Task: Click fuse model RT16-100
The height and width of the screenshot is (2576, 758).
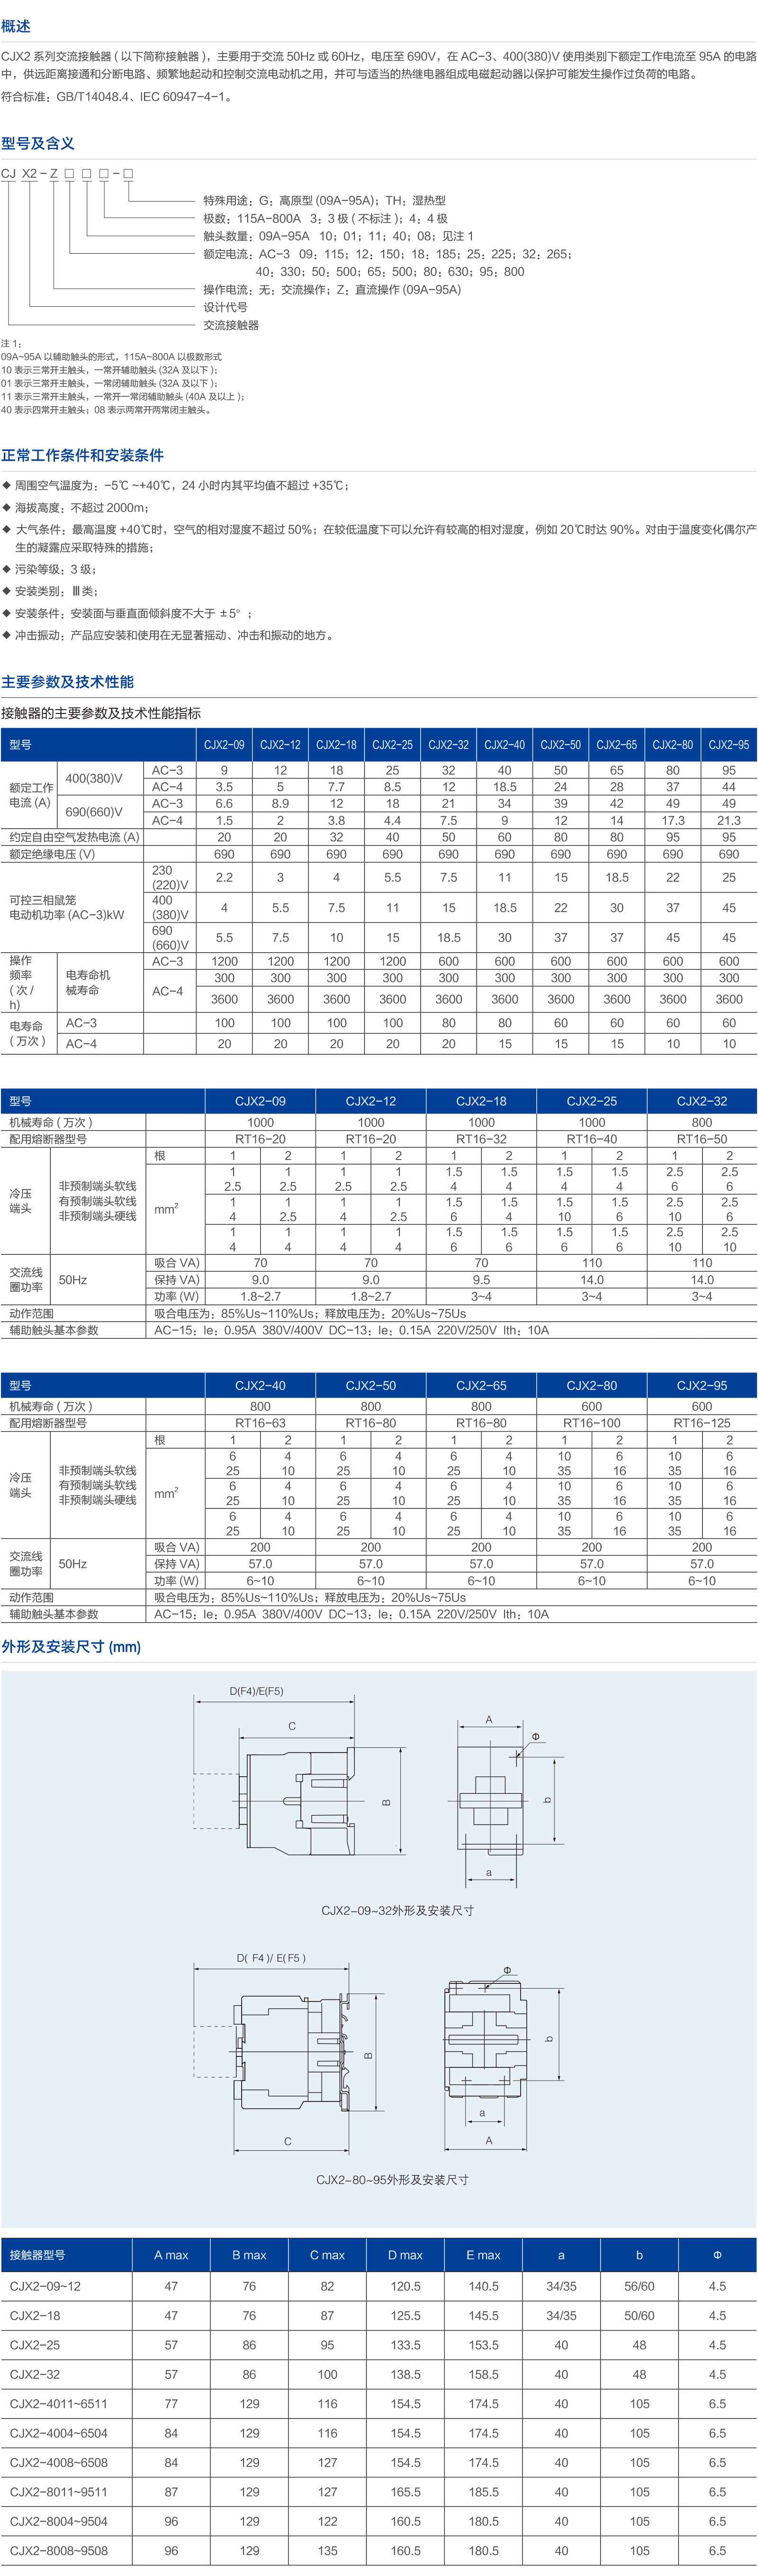Action: point(592,1423)
